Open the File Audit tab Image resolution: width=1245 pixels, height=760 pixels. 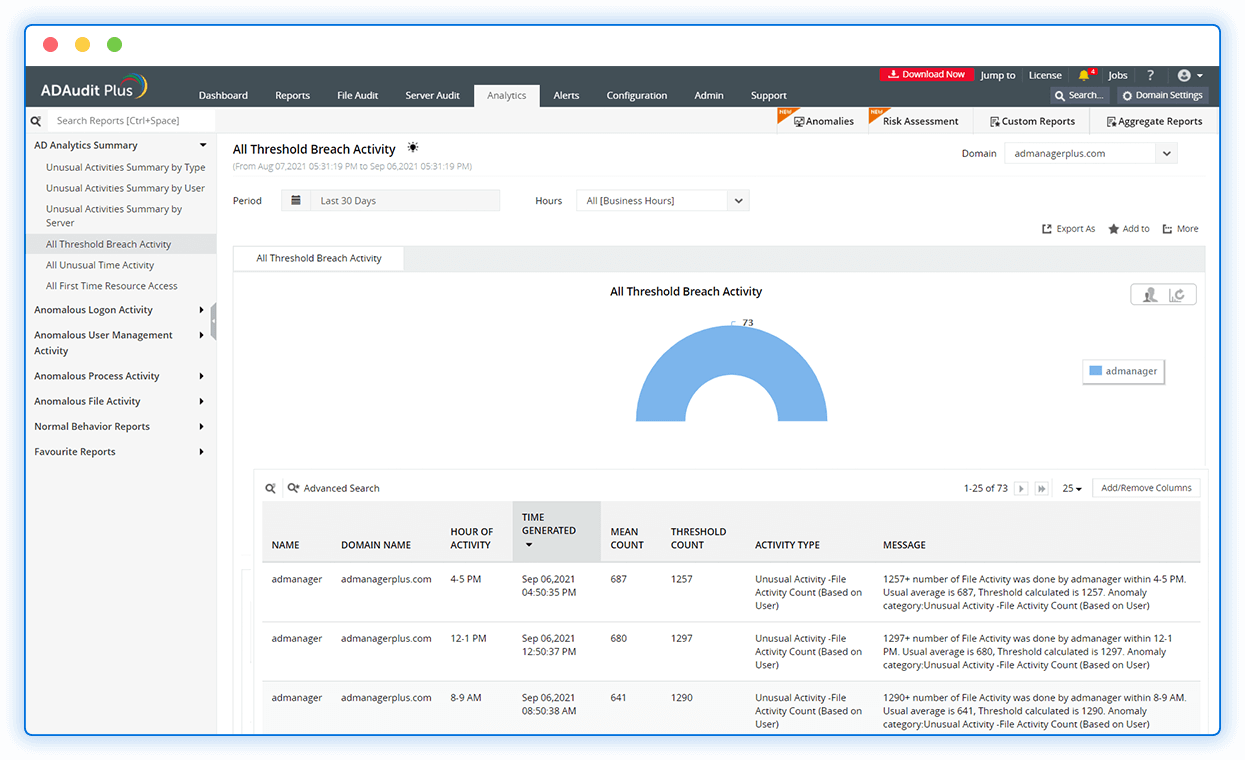point(357,96)
